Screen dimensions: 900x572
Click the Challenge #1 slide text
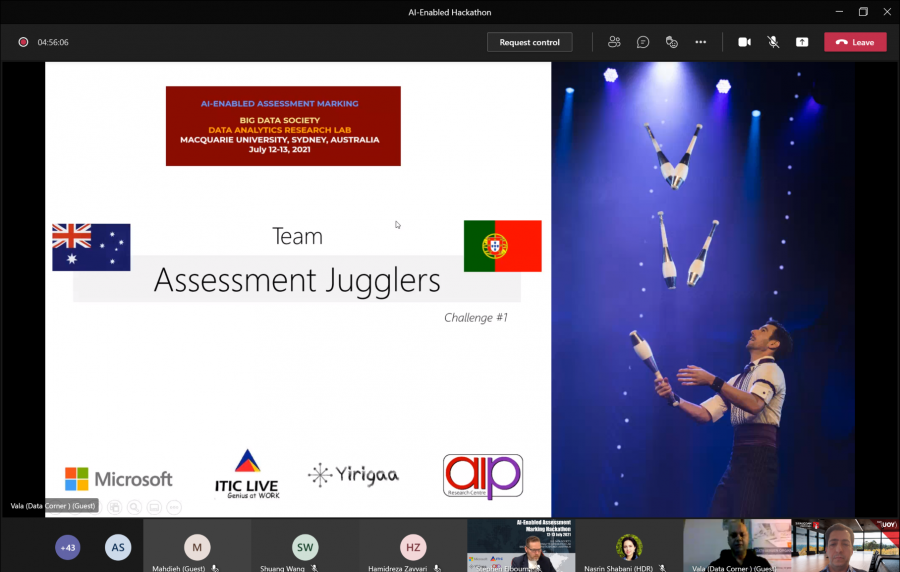(476, 317)
